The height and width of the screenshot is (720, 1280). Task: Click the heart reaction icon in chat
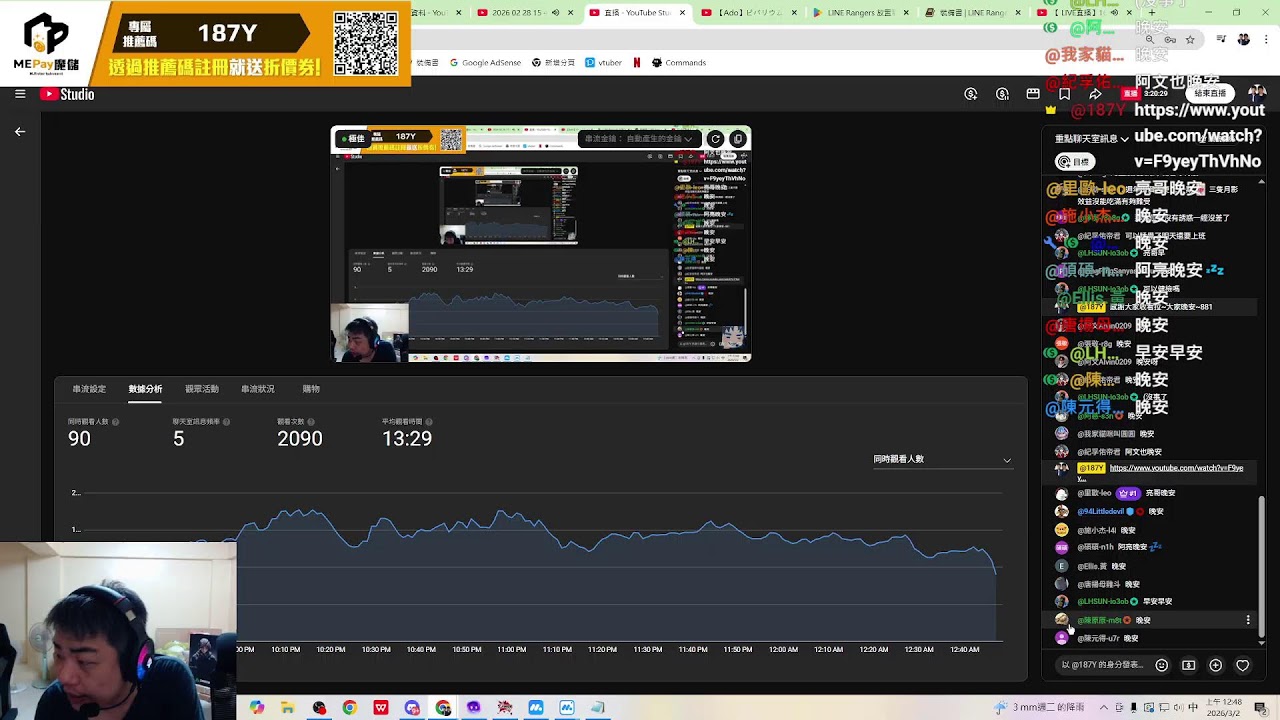coord(1242,665)
